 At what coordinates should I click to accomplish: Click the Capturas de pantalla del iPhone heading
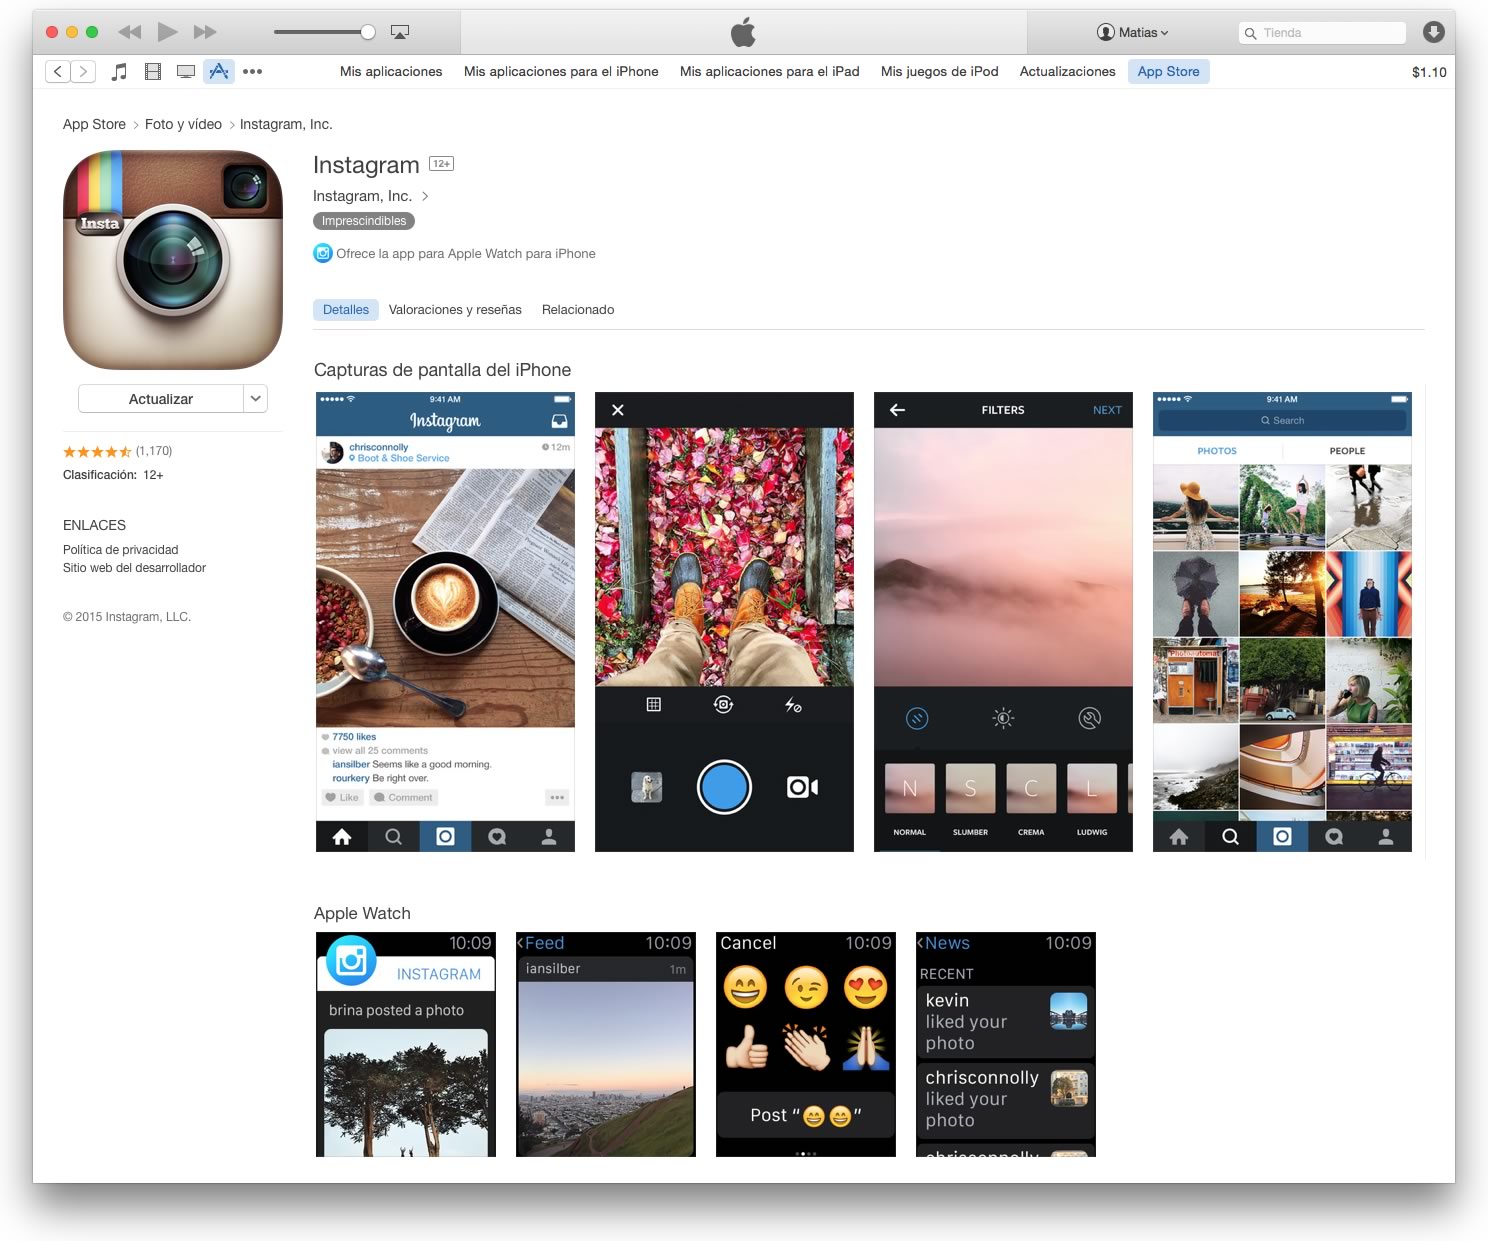click(442, 370)
